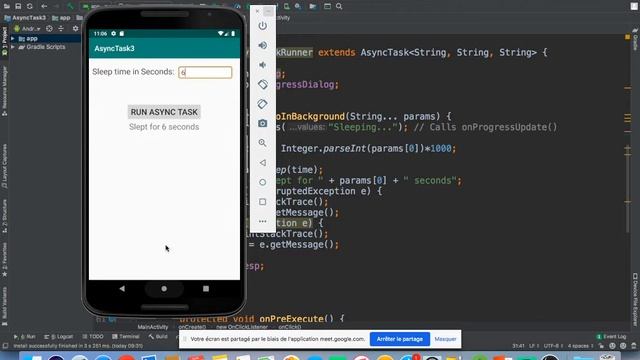The width and height of the screenshot is (640, 360).
Task: Activate emulator zoom magnifier
Action: pyautogui.click(x=262, y=143)
